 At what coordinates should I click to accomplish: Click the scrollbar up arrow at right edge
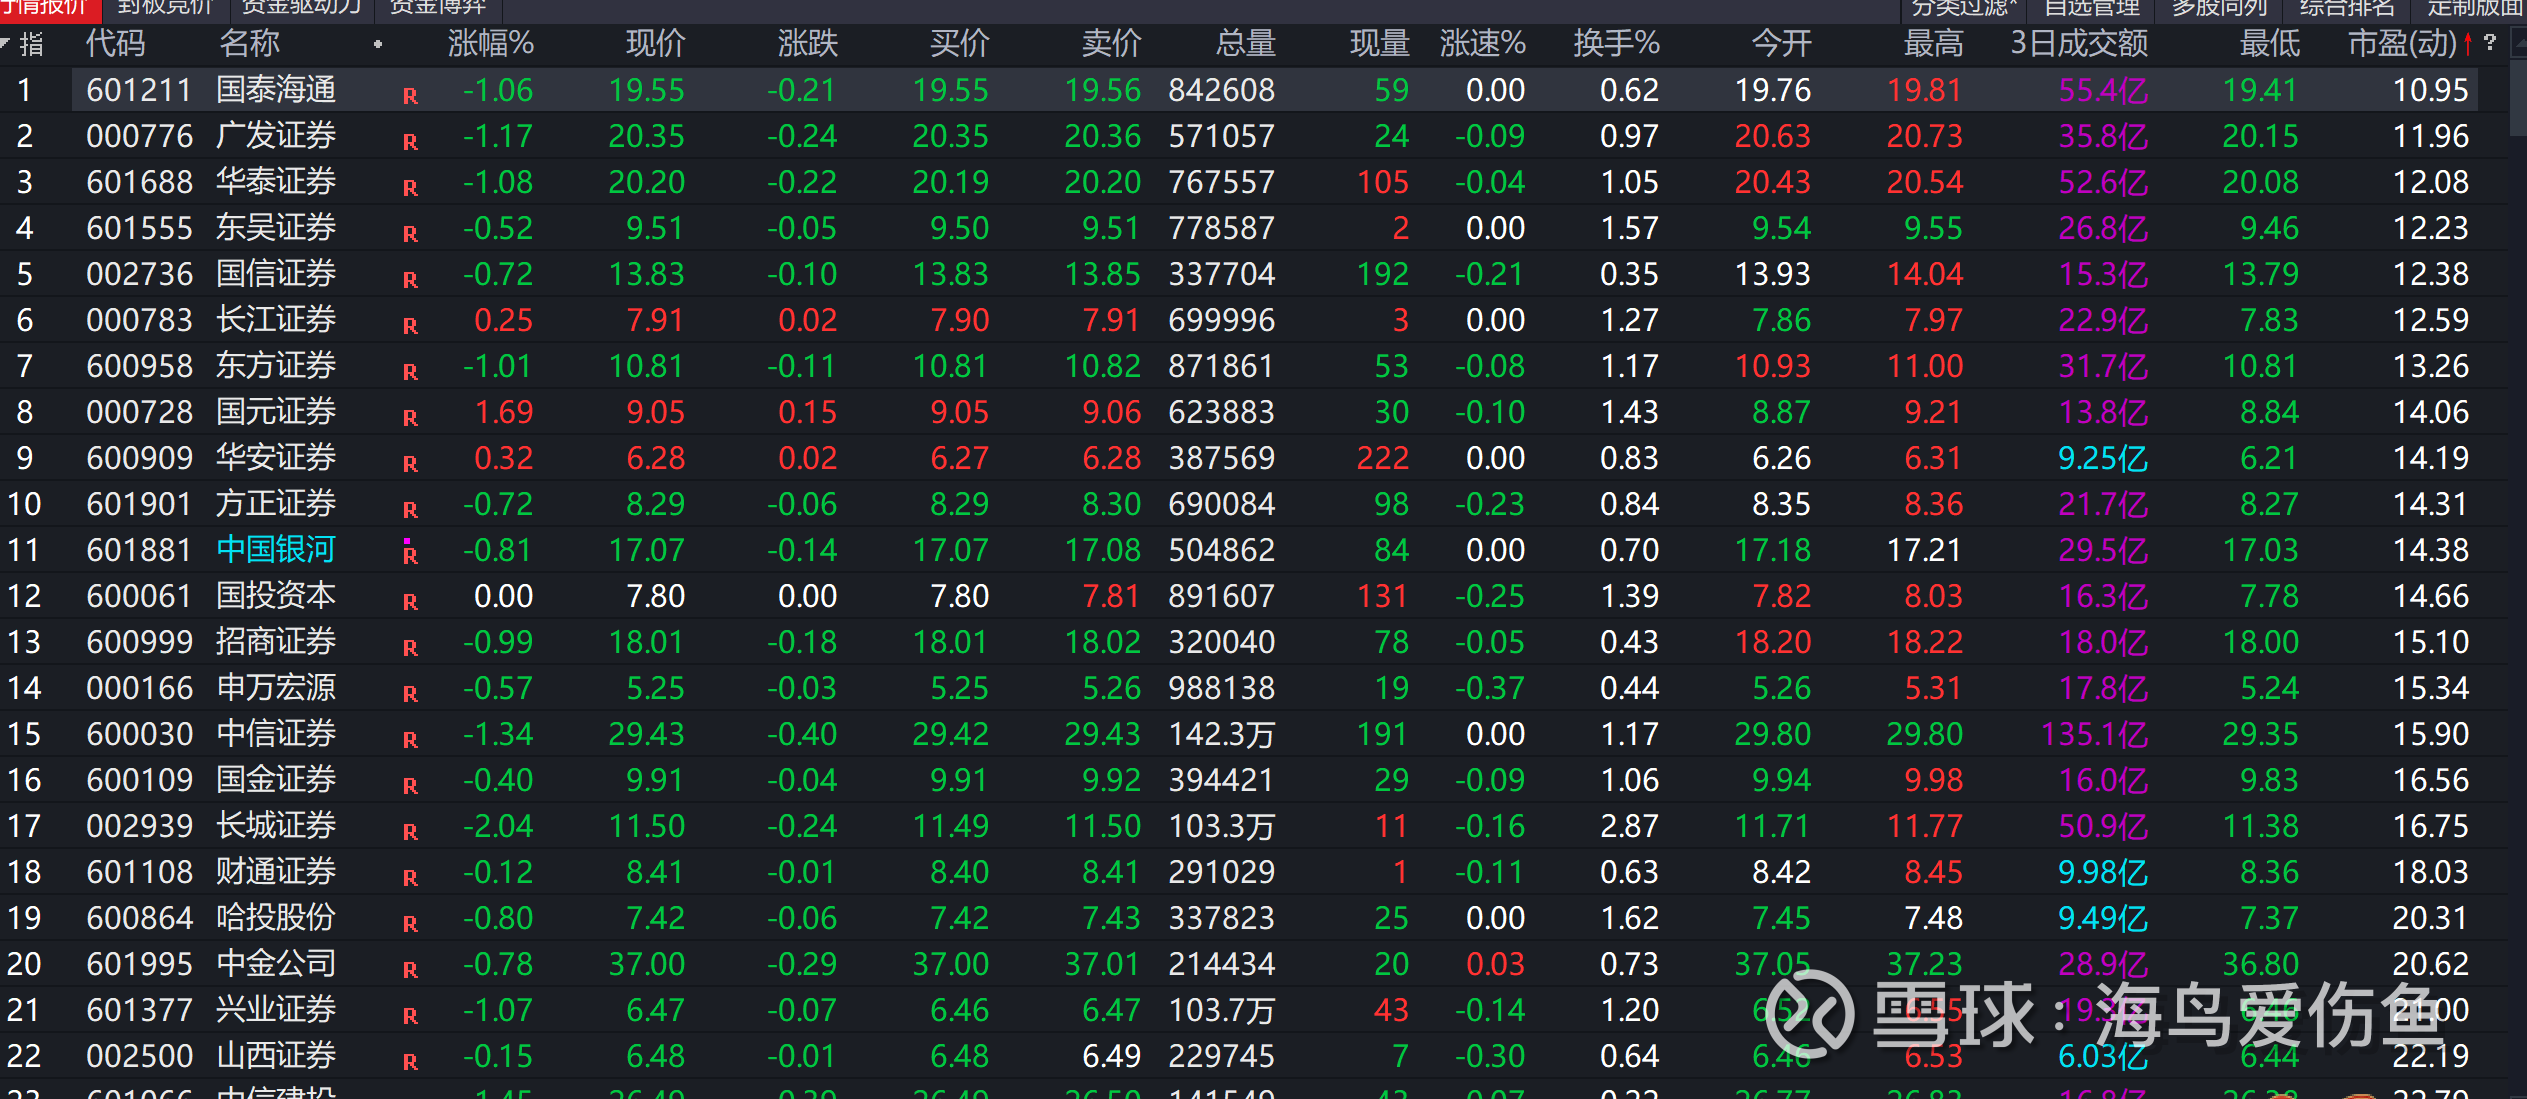(x=2518, y=42)
